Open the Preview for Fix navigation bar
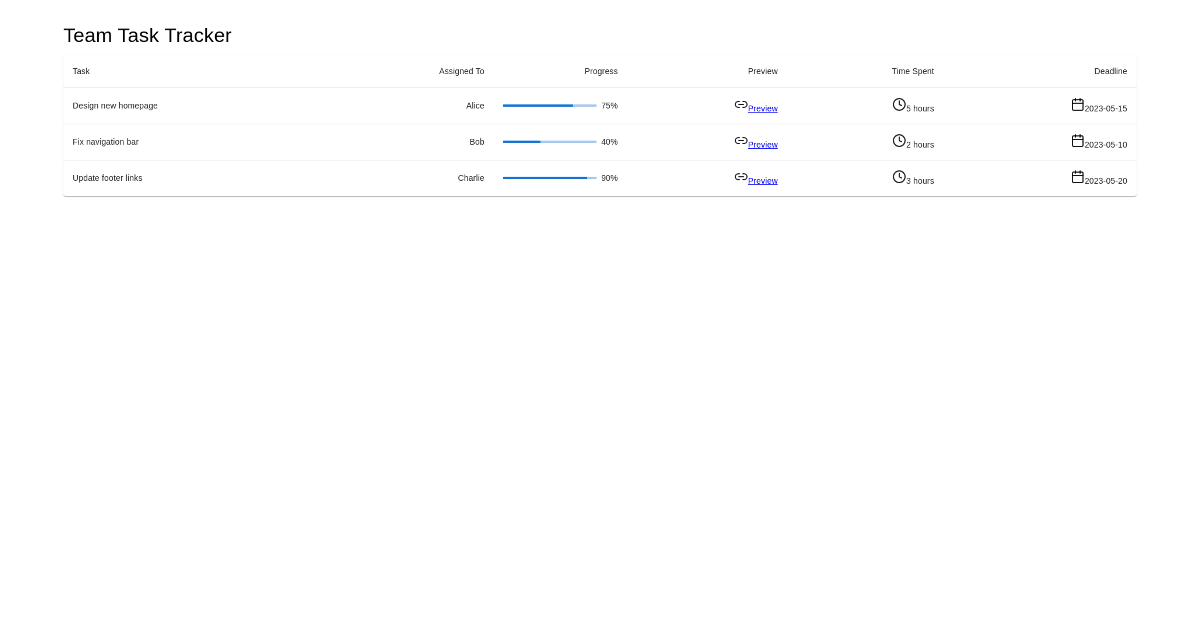This screenshot has width=1200, height=630. 762,144
